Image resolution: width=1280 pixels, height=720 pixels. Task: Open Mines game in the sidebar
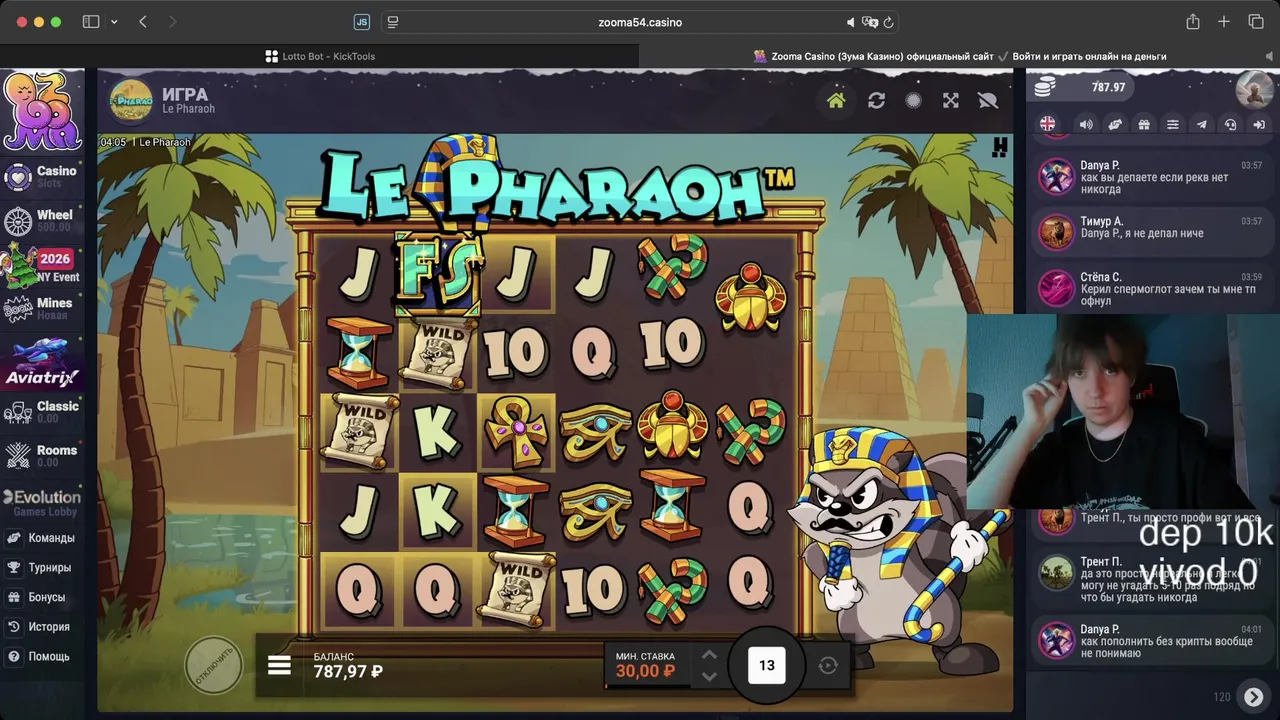(x=42, y=308)
